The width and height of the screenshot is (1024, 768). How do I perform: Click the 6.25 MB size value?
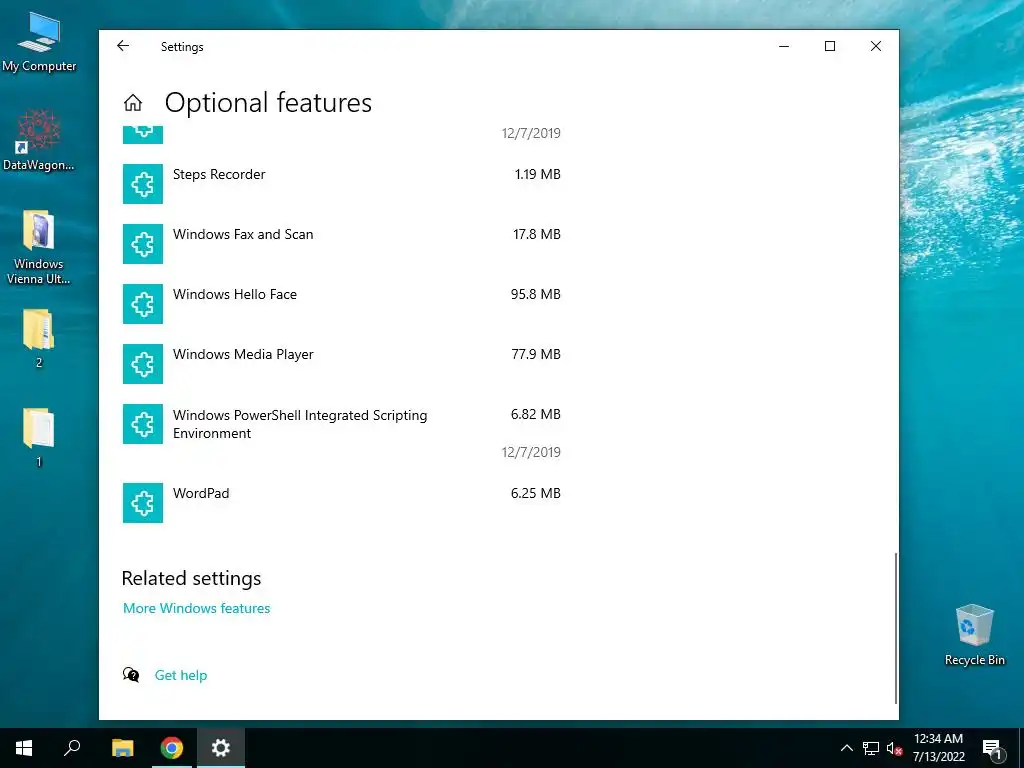(536, 494)
